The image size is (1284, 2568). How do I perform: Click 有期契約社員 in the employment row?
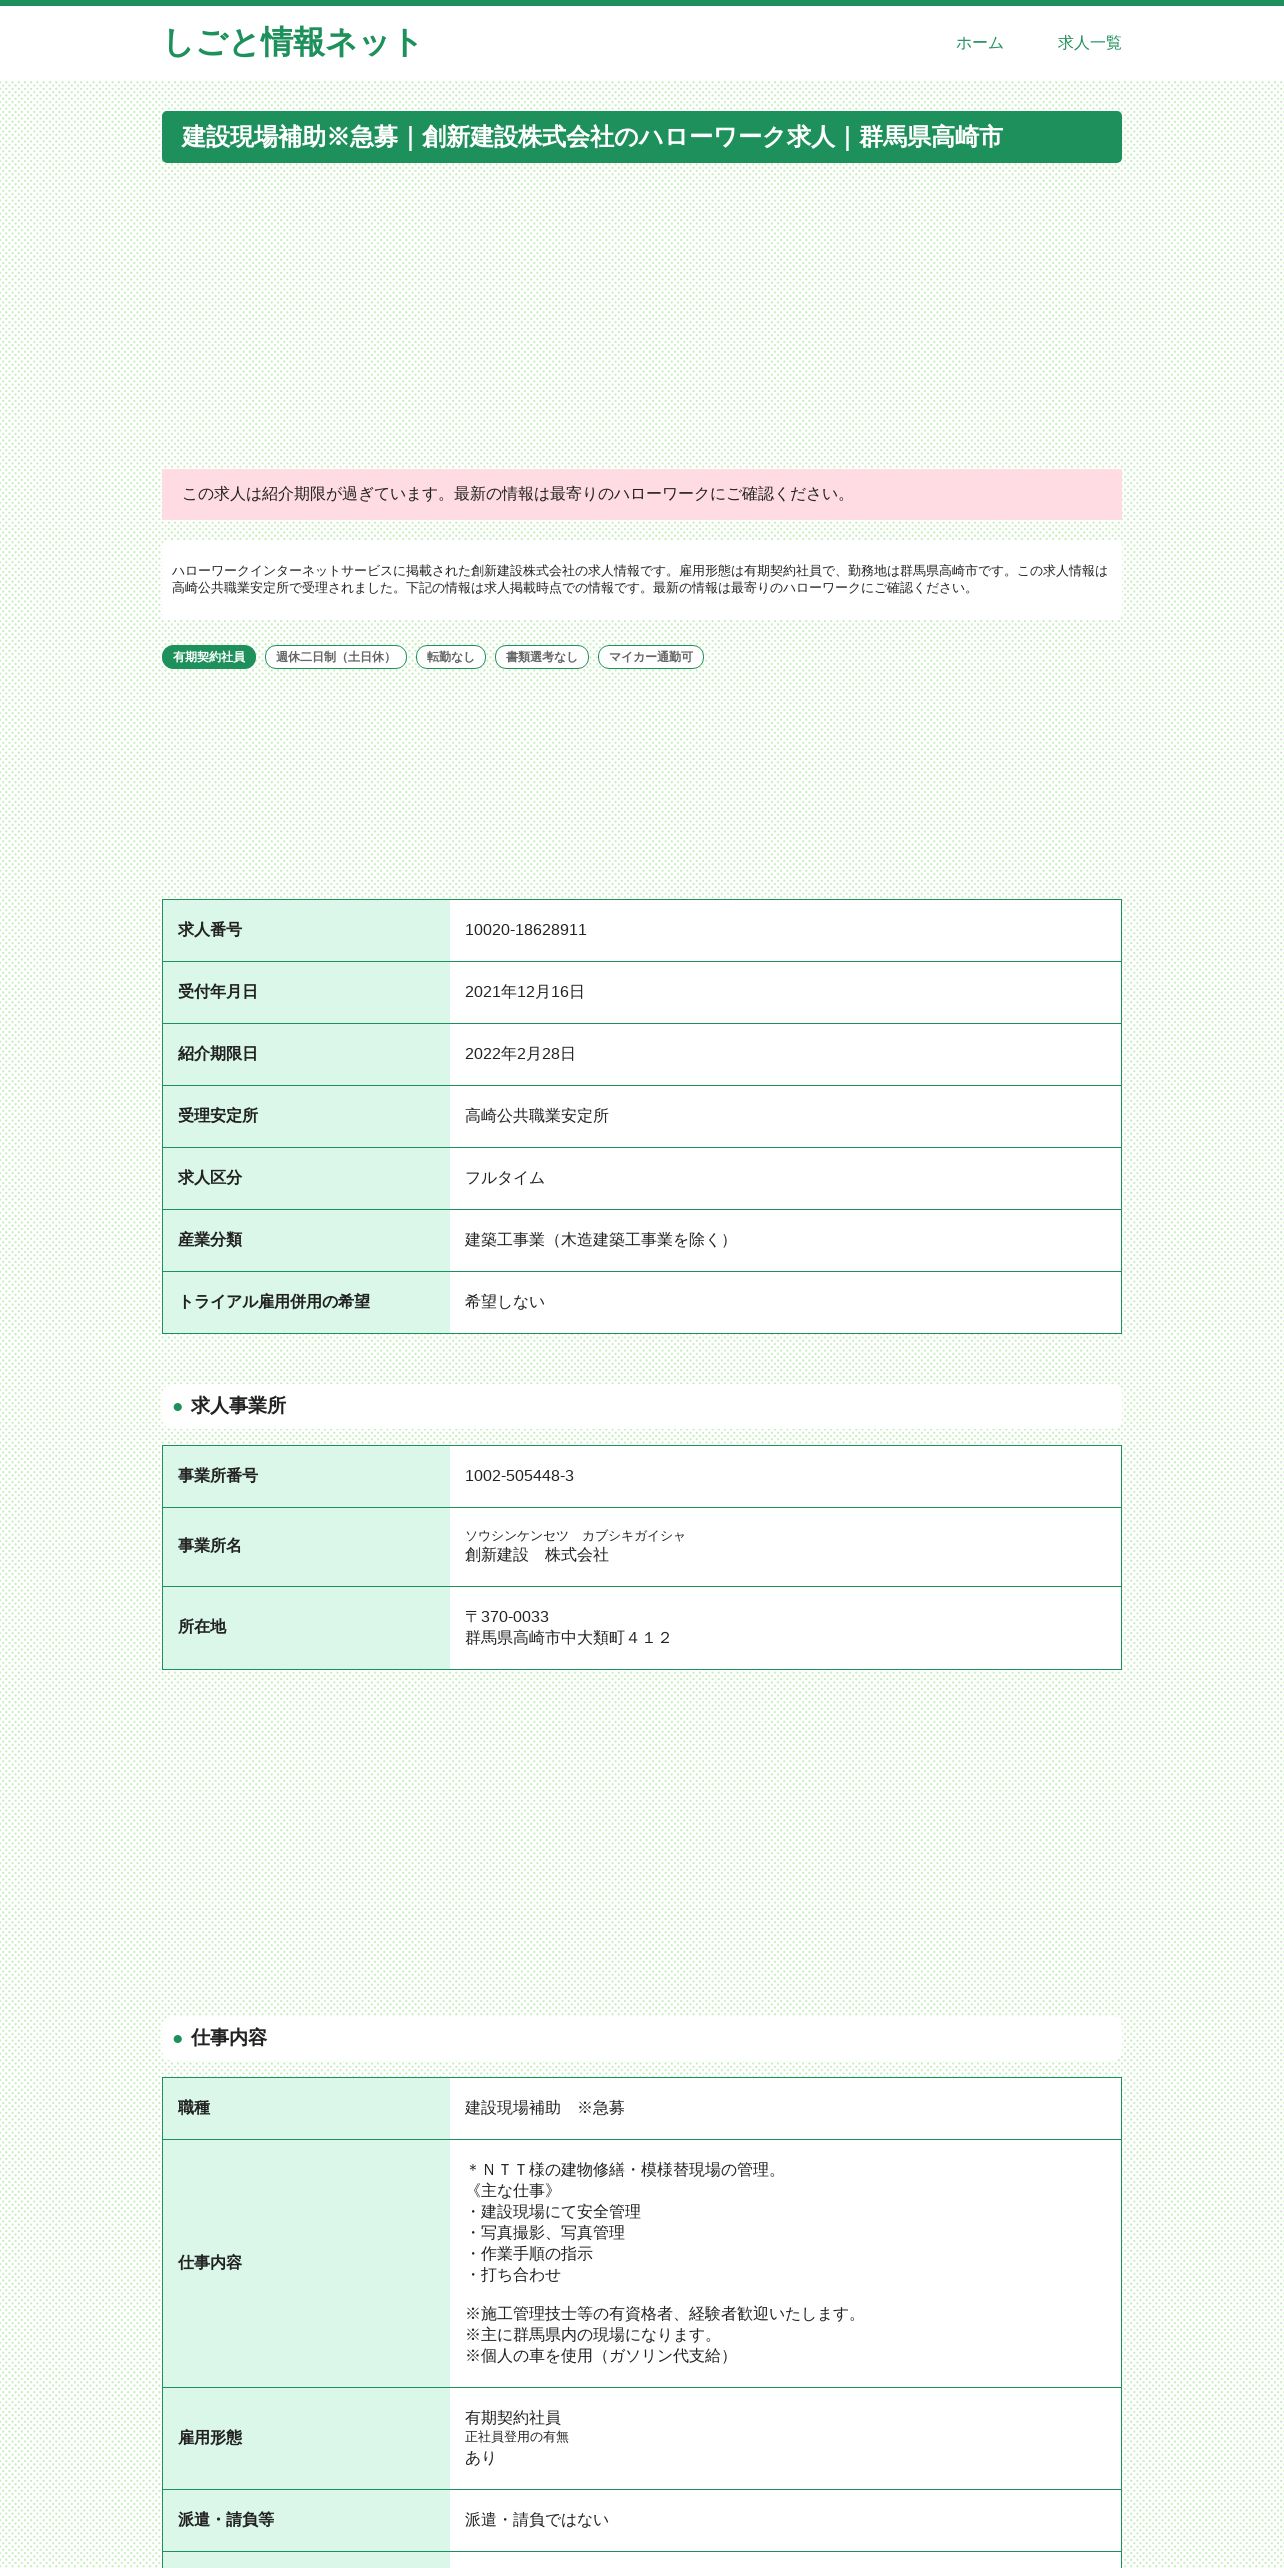tap(513, 2418)
